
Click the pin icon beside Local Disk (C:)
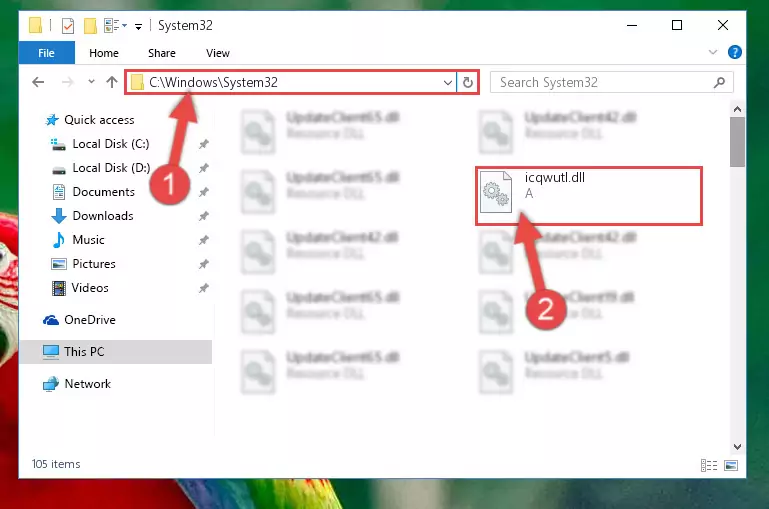pos(204,144)
